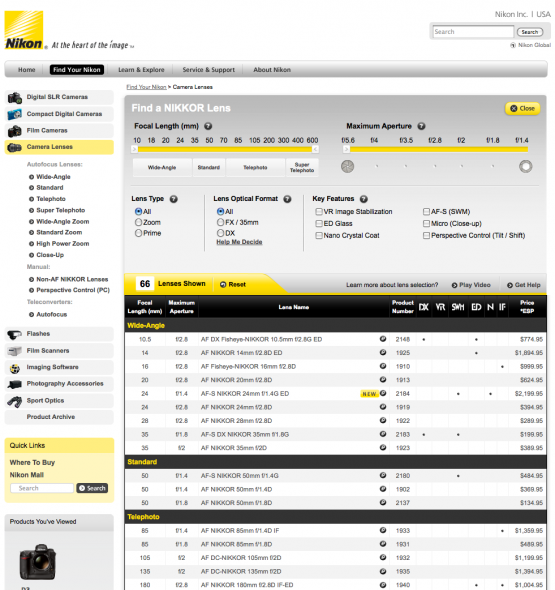Screen dimensions: 555x590
Task: Click the Digital SLR Cameras sidebar camera icon
Action: click(x=15, y=97)
